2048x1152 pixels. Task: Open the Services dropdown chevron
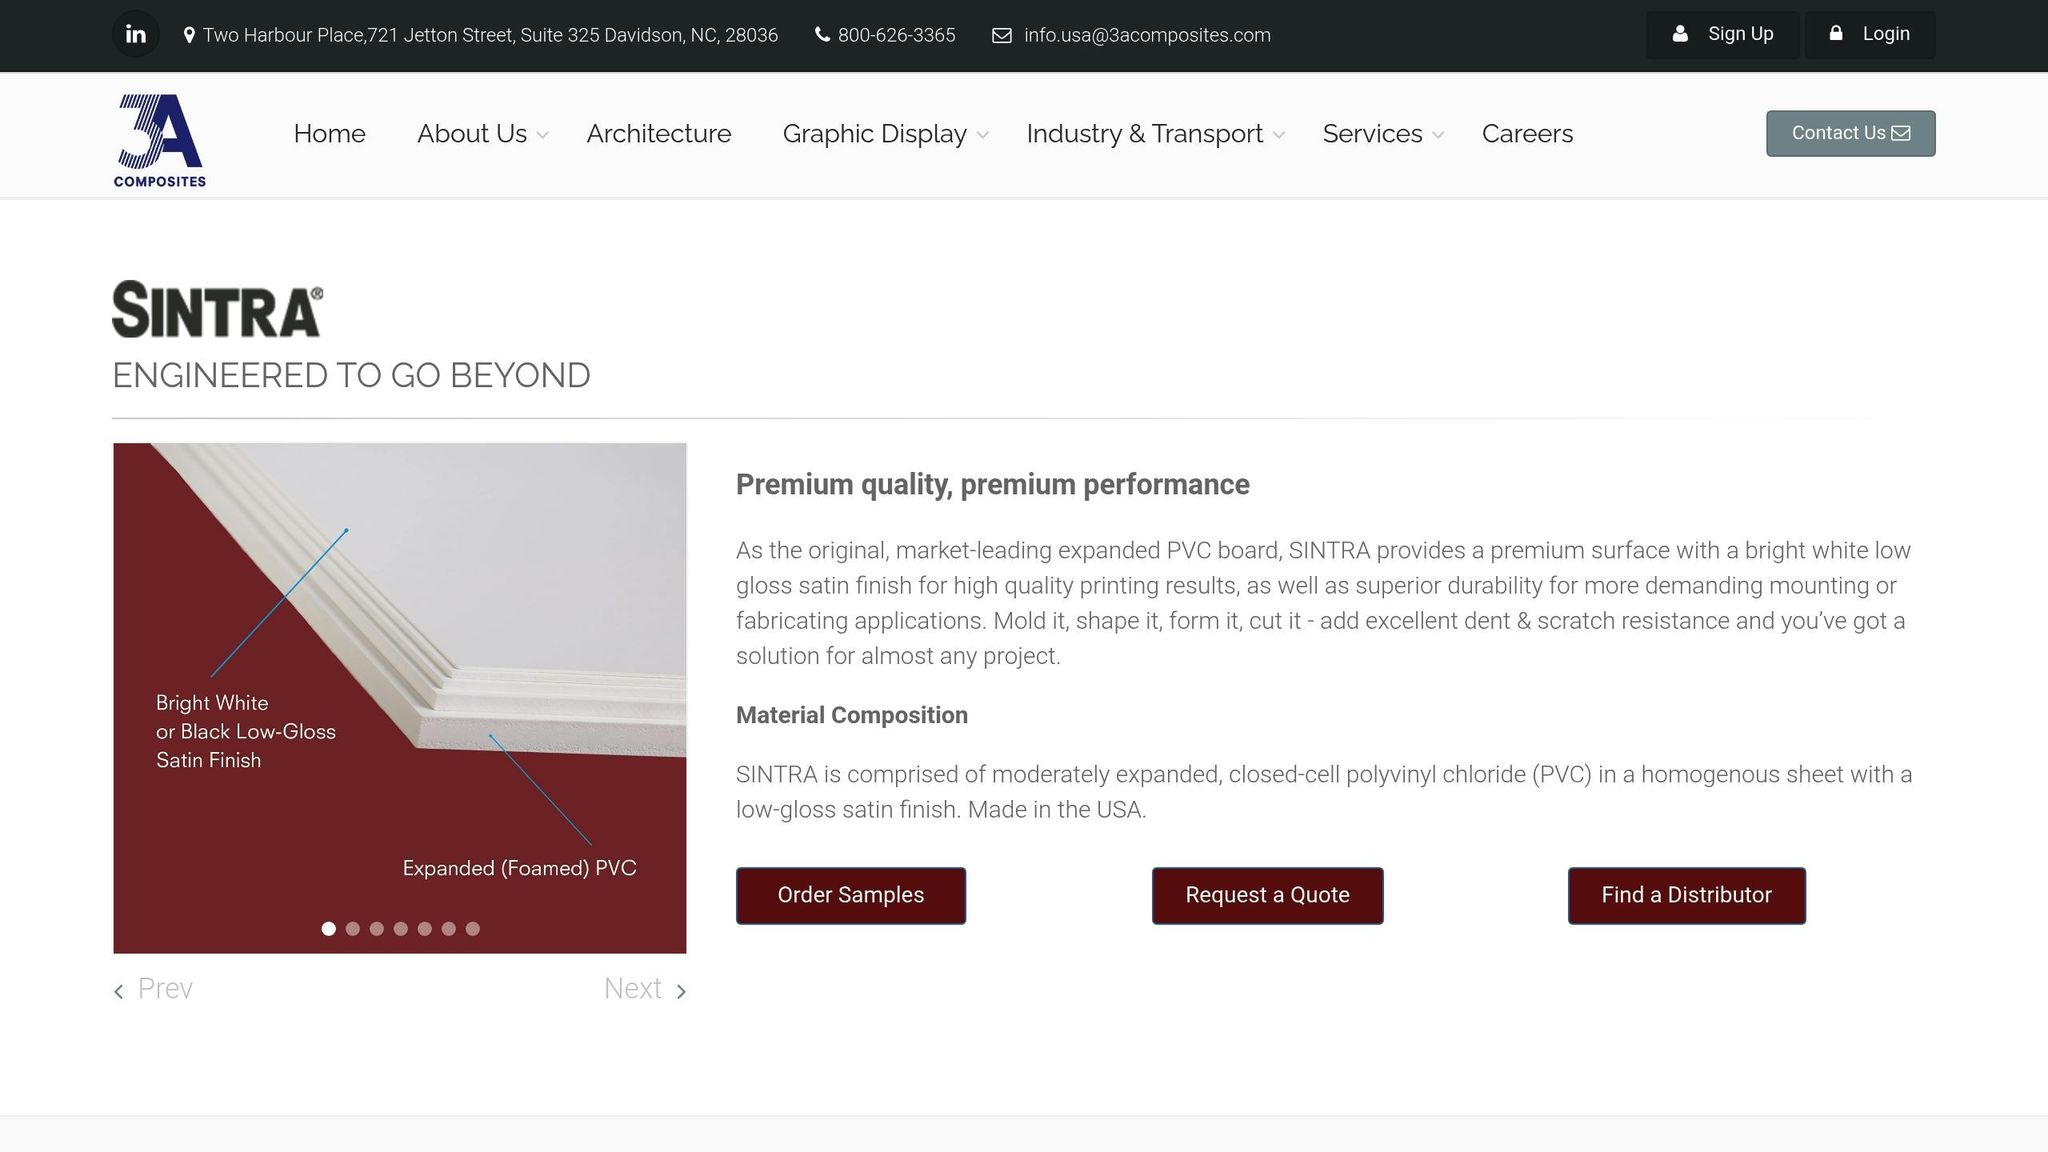pos(1438,135)
